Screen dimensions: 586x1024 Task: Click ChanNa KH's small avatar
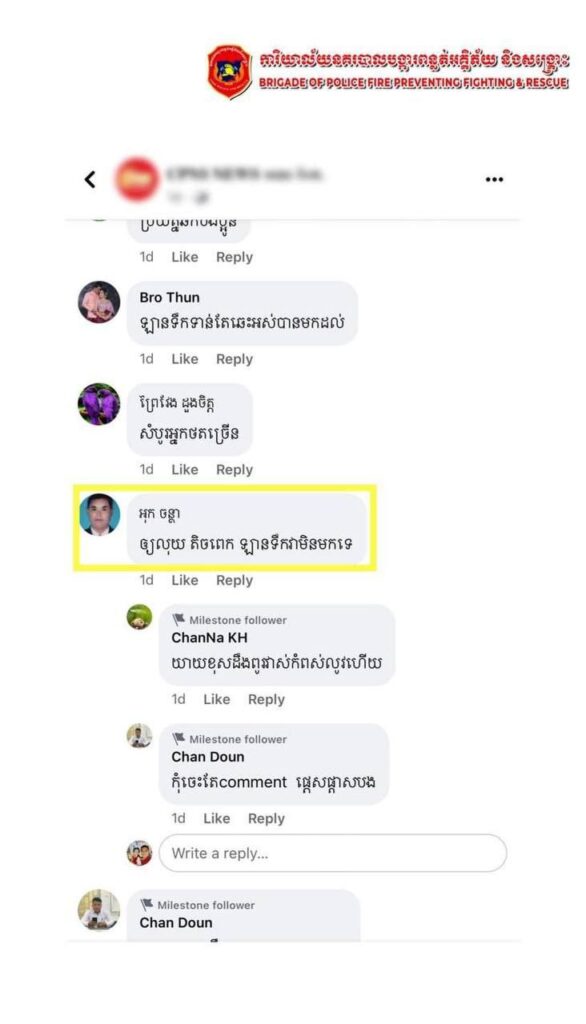pos(139,616)
